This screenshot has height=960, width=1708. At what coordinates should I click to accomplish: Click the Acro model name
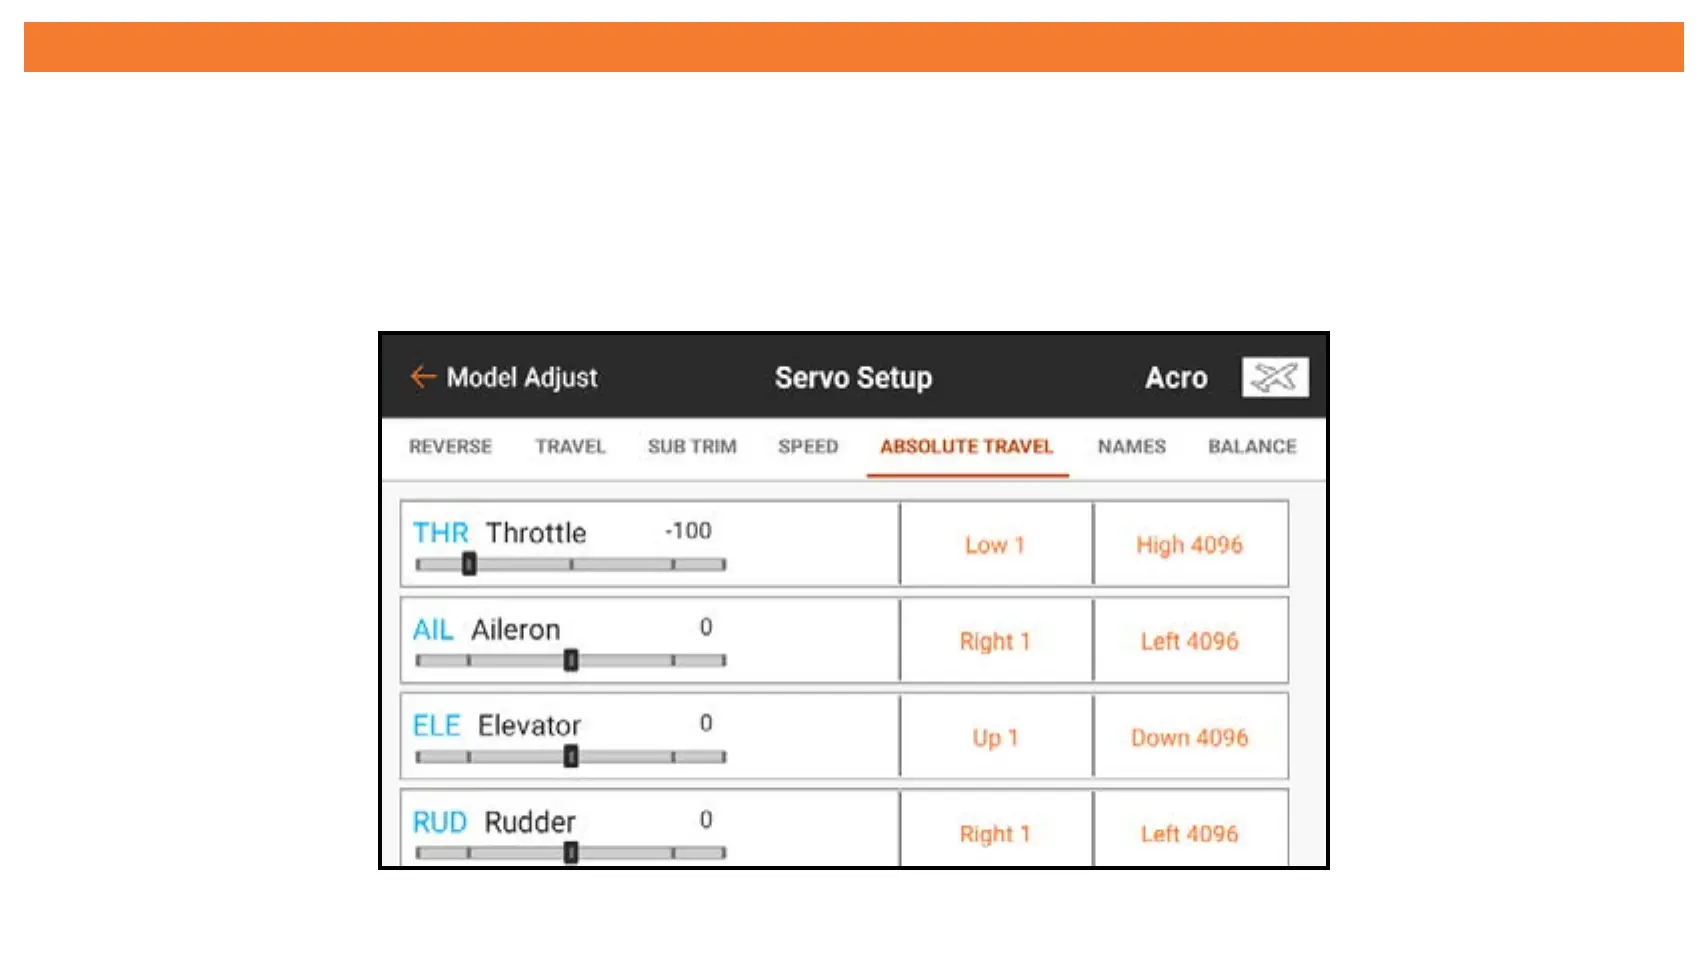click(1176, 377)
